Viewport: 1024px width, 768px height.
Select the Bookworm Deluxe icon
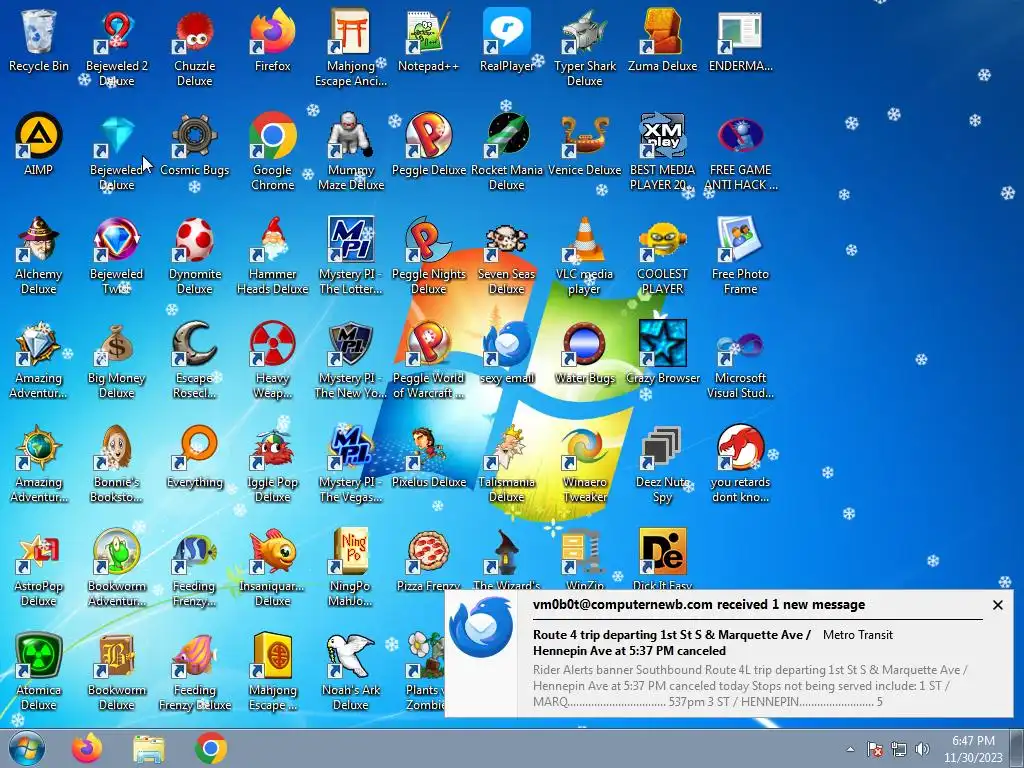click(x=117, y=672)
